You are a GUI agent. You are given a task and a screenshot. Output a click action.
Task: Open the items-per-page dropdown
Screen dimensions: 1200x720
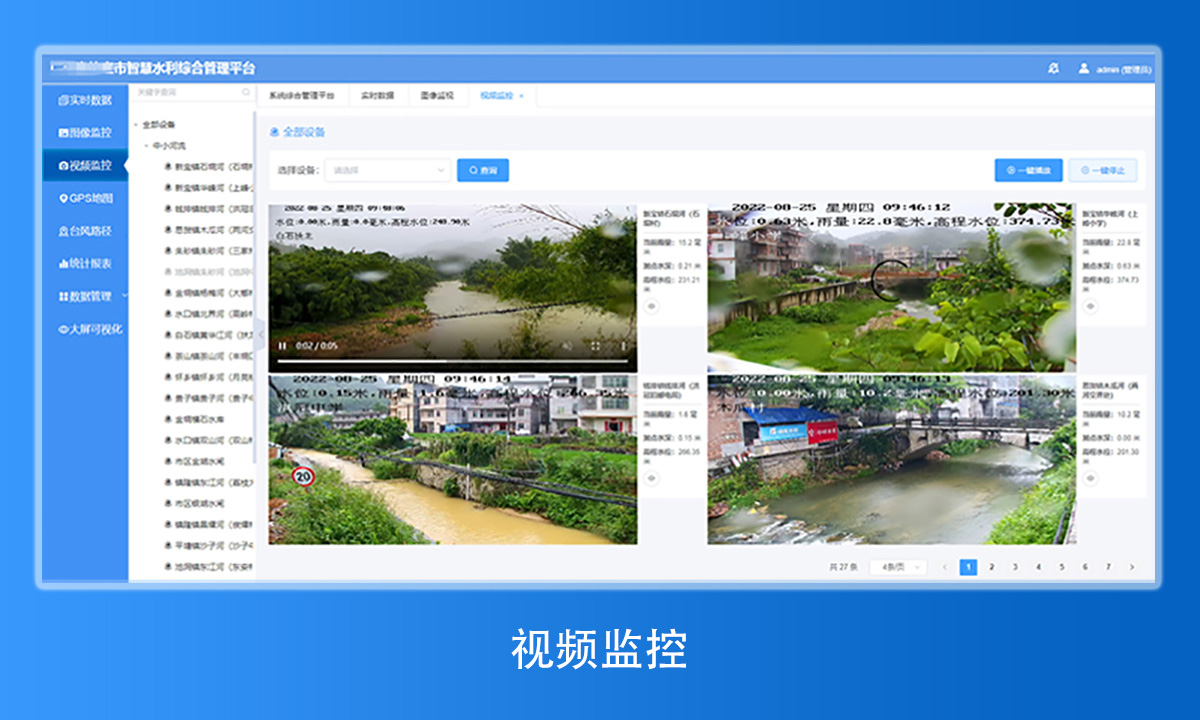tap(898, 567)
